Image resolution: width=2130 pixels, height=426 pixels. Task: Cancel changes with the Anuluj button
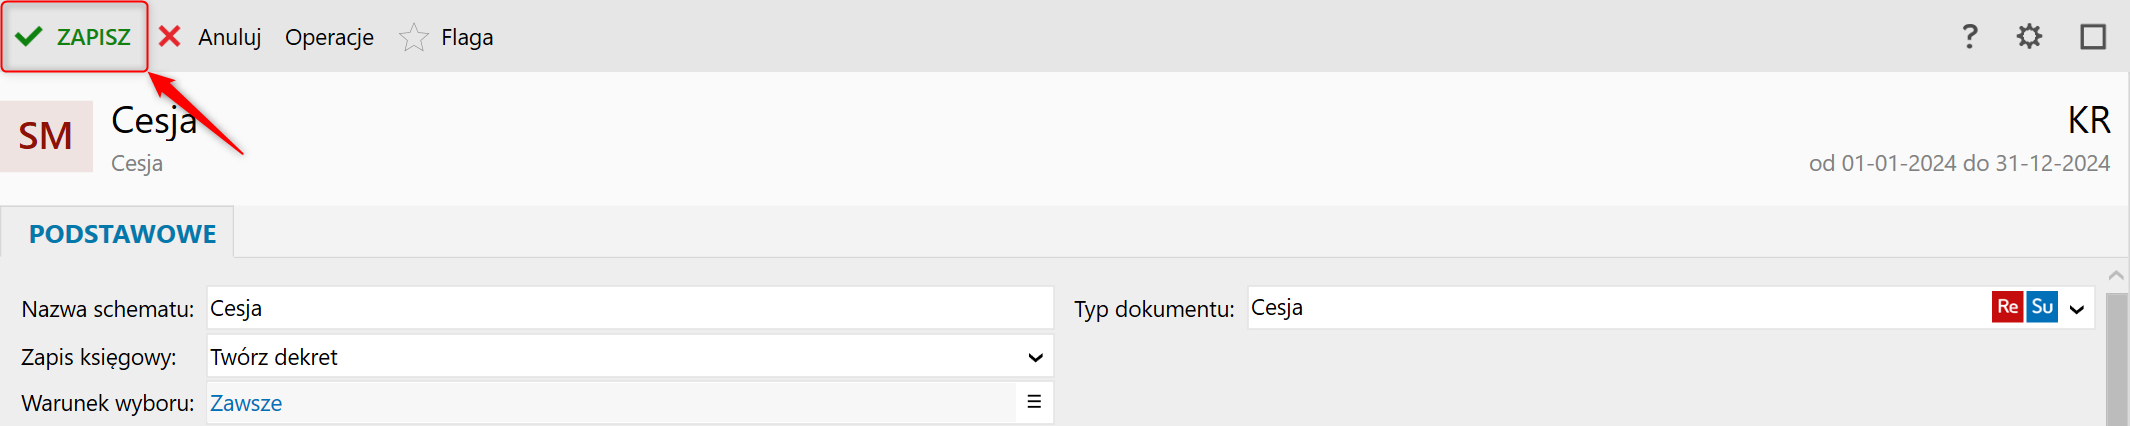tap(229, 37)
